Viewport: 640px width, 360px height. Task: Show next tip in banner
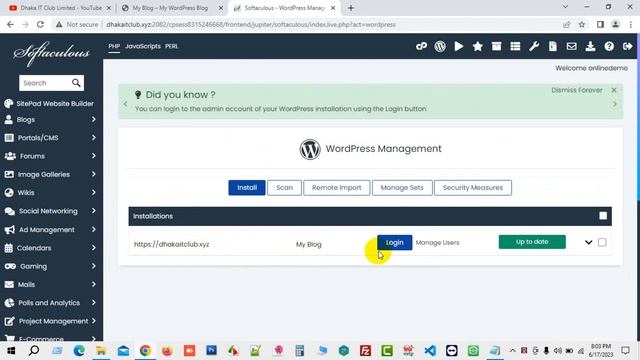[x=614, y=104]
